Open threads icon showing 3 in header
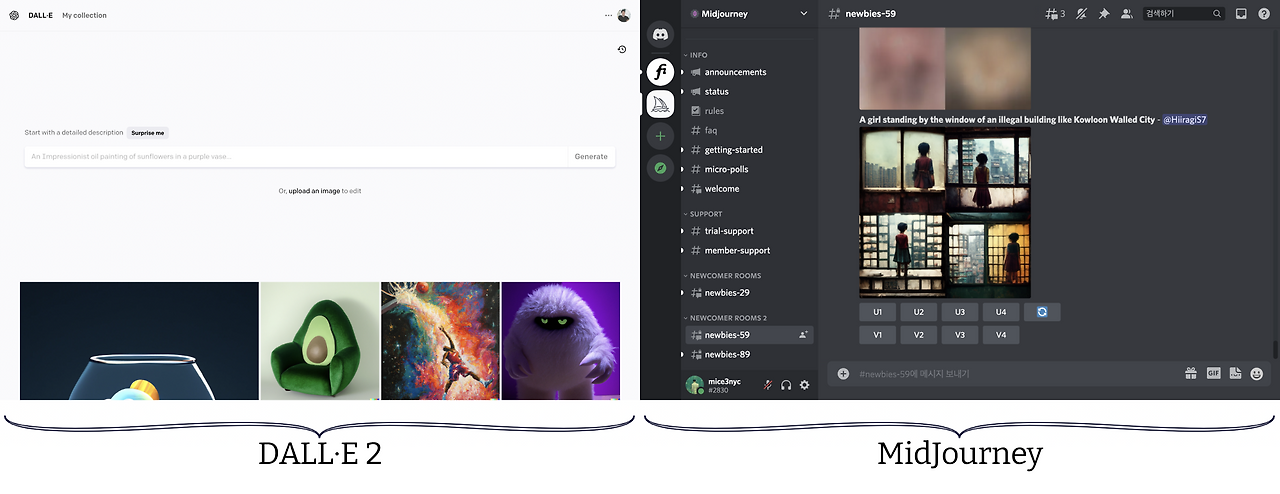The height and width of the screenshot is (494, 1280). pyautogui.click(x=1055, y=14)
